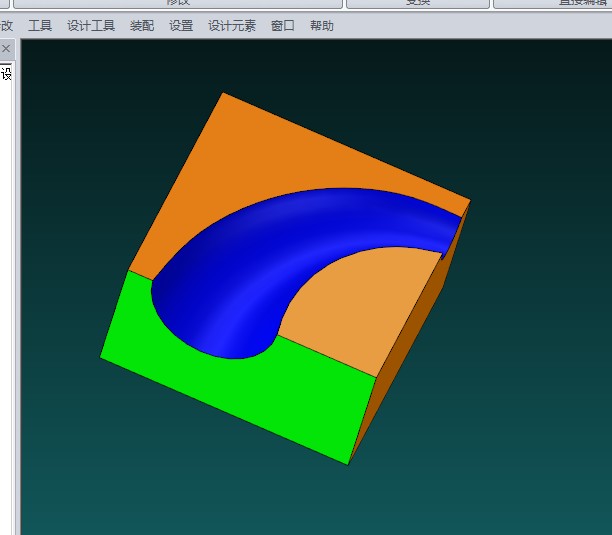The height and width of the screenshot is (535, 612).
Task: Open the 装配 menu
Action: click(142, 26)
